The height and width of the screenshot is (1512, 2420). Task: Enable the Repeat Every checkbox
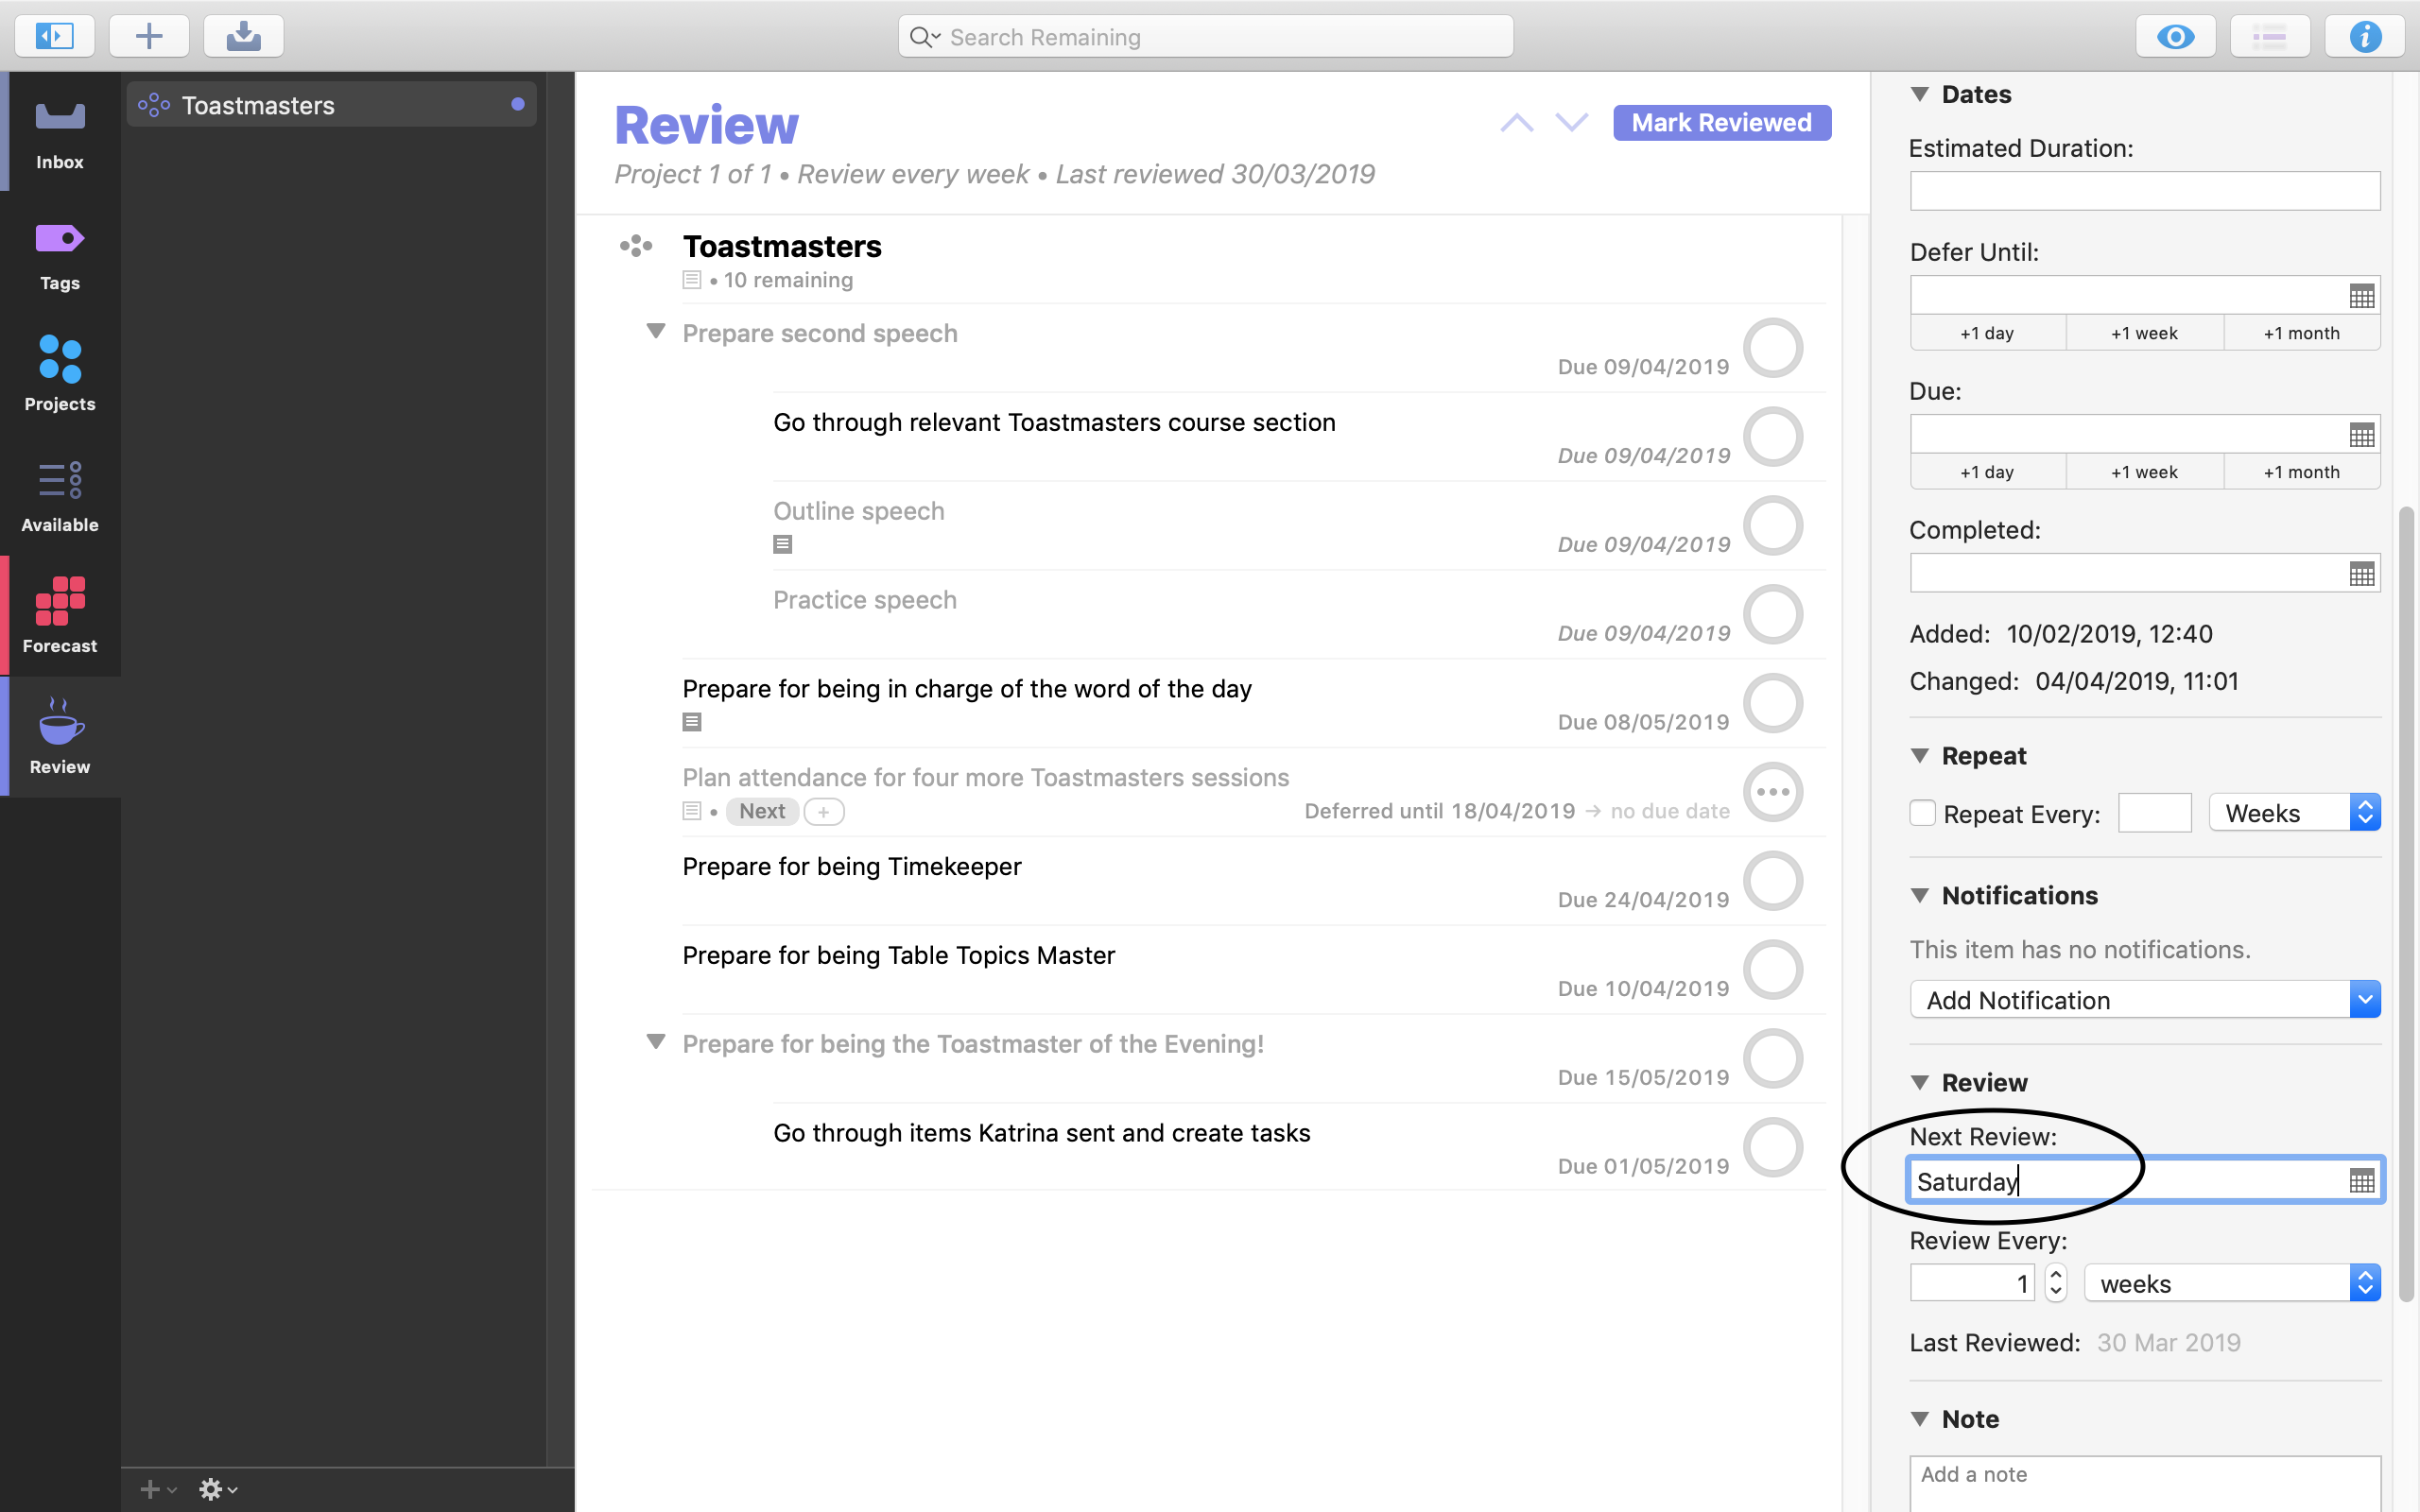pos(1920,812)
